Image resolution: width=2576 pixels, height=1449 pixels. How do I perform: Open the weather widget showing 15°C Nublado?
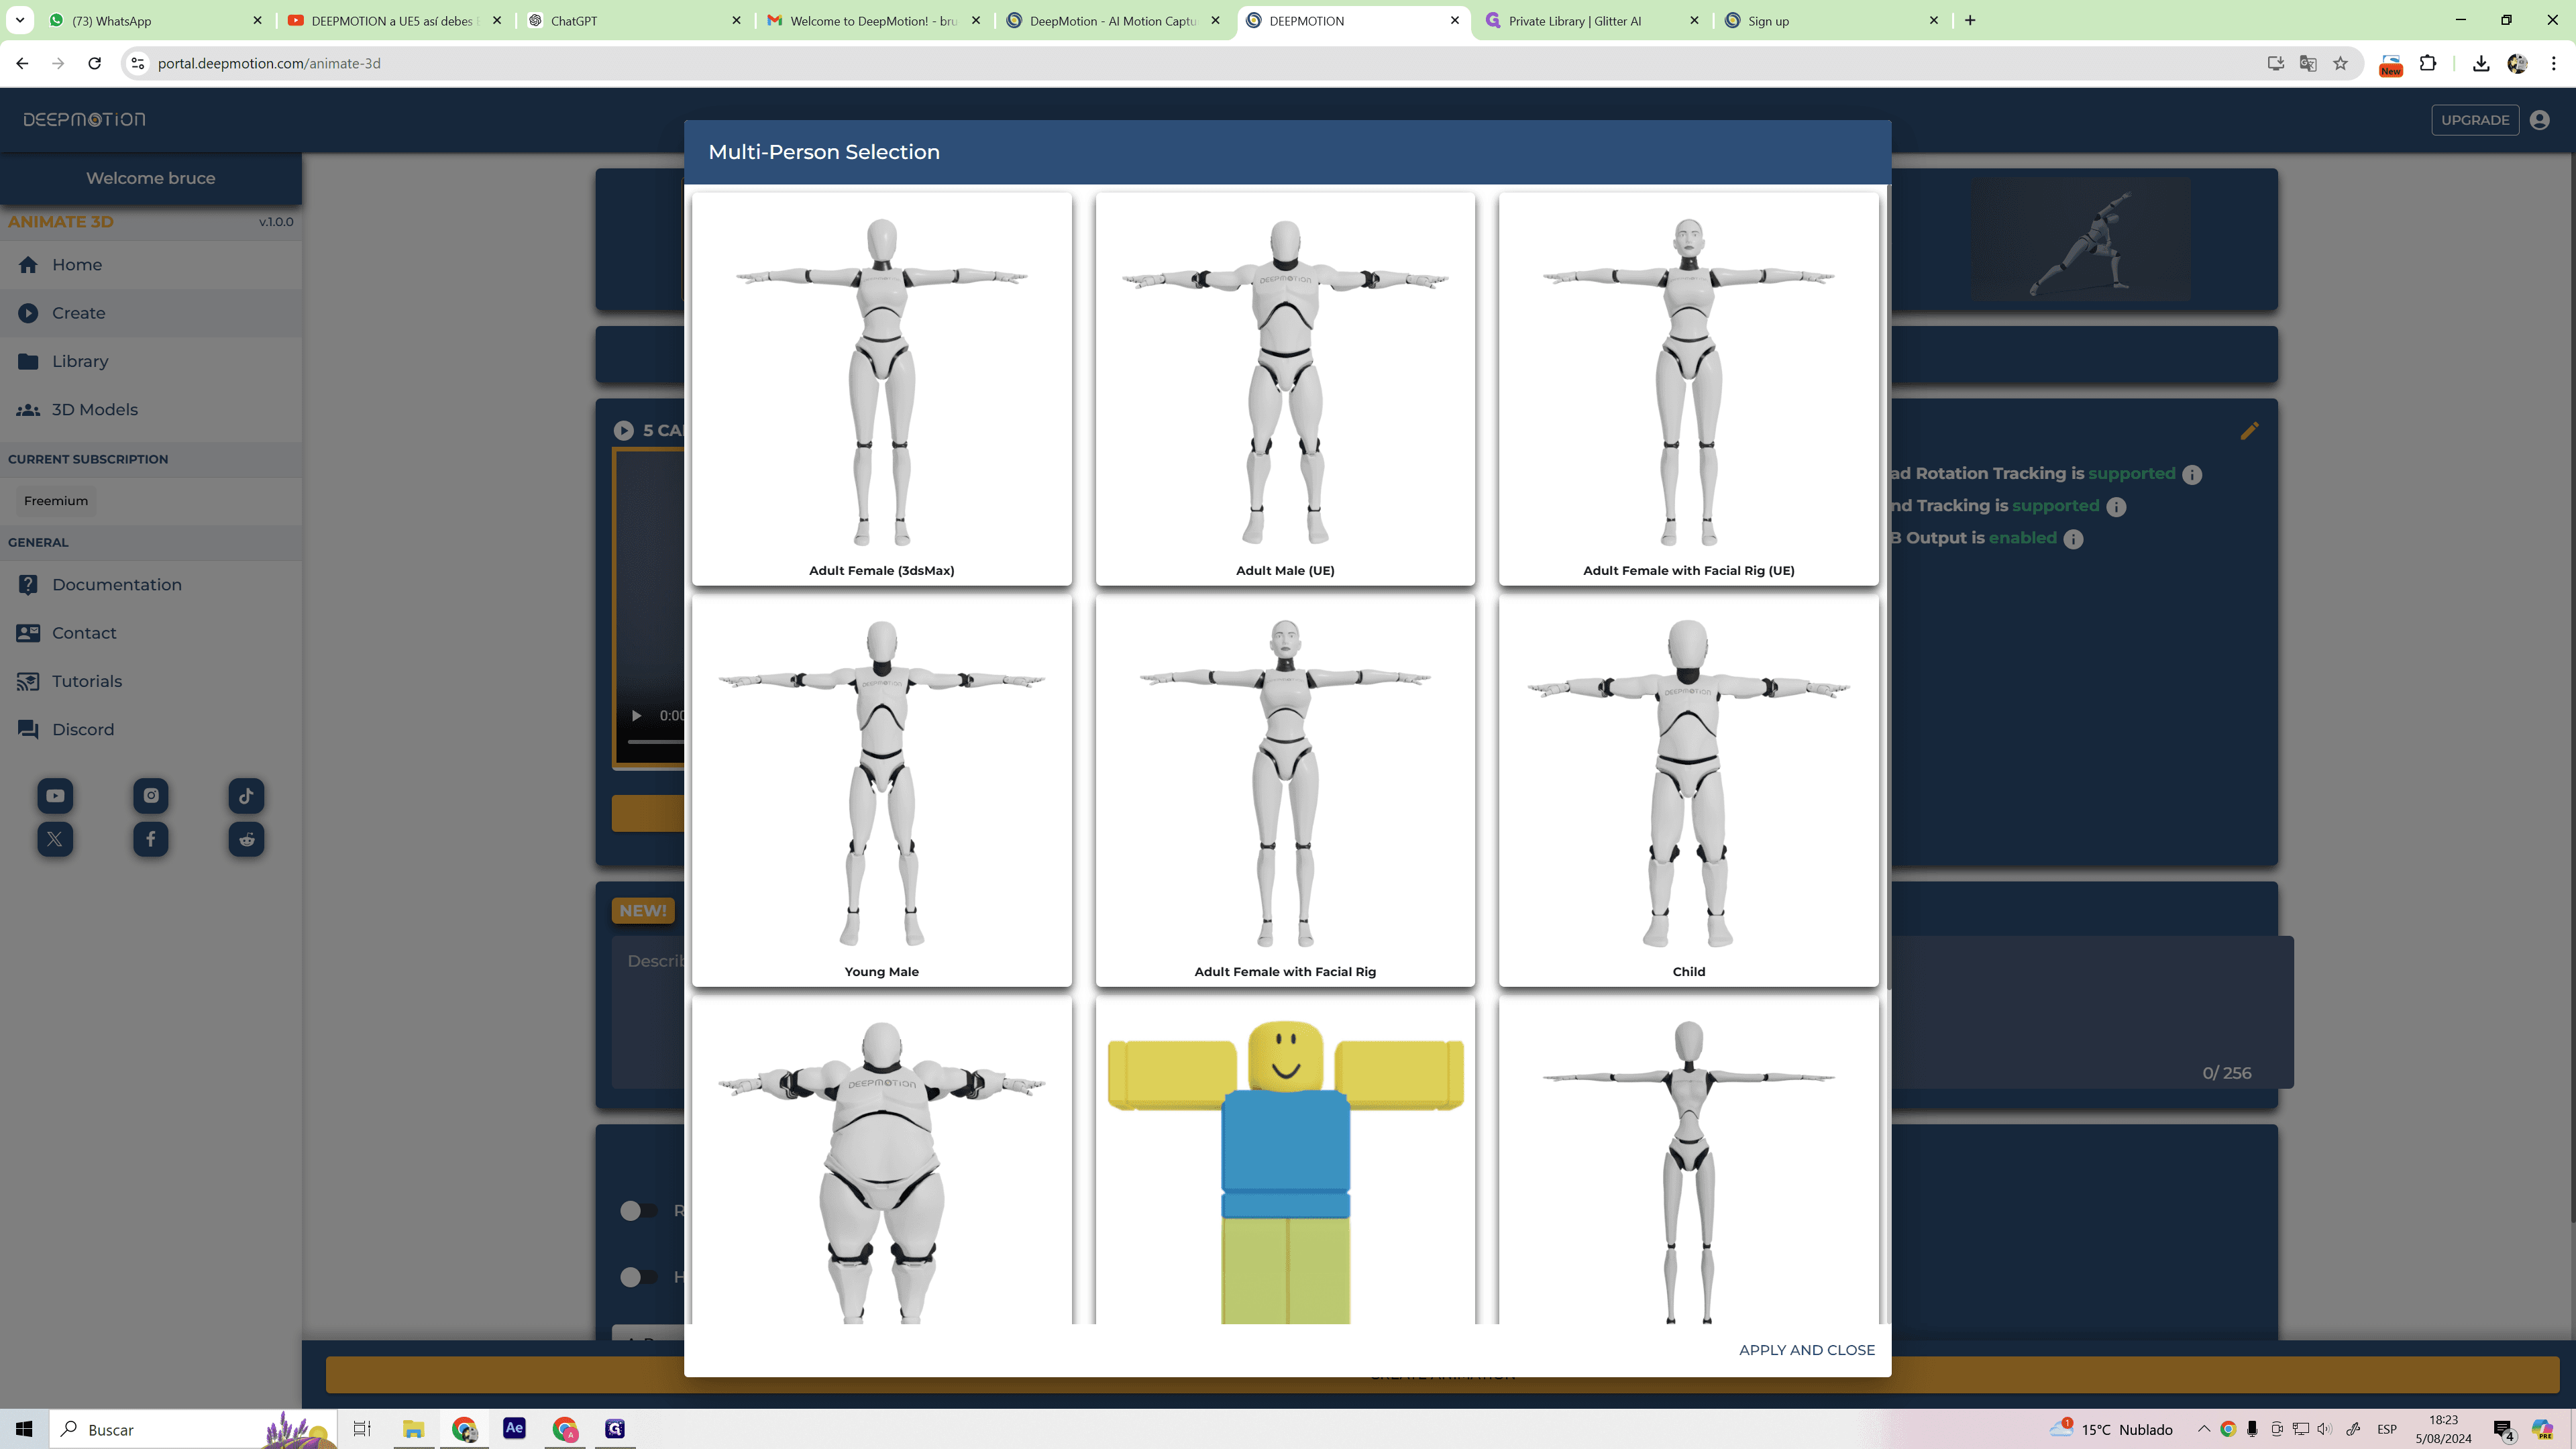pyautogui.click(x=2111, y=1429)
